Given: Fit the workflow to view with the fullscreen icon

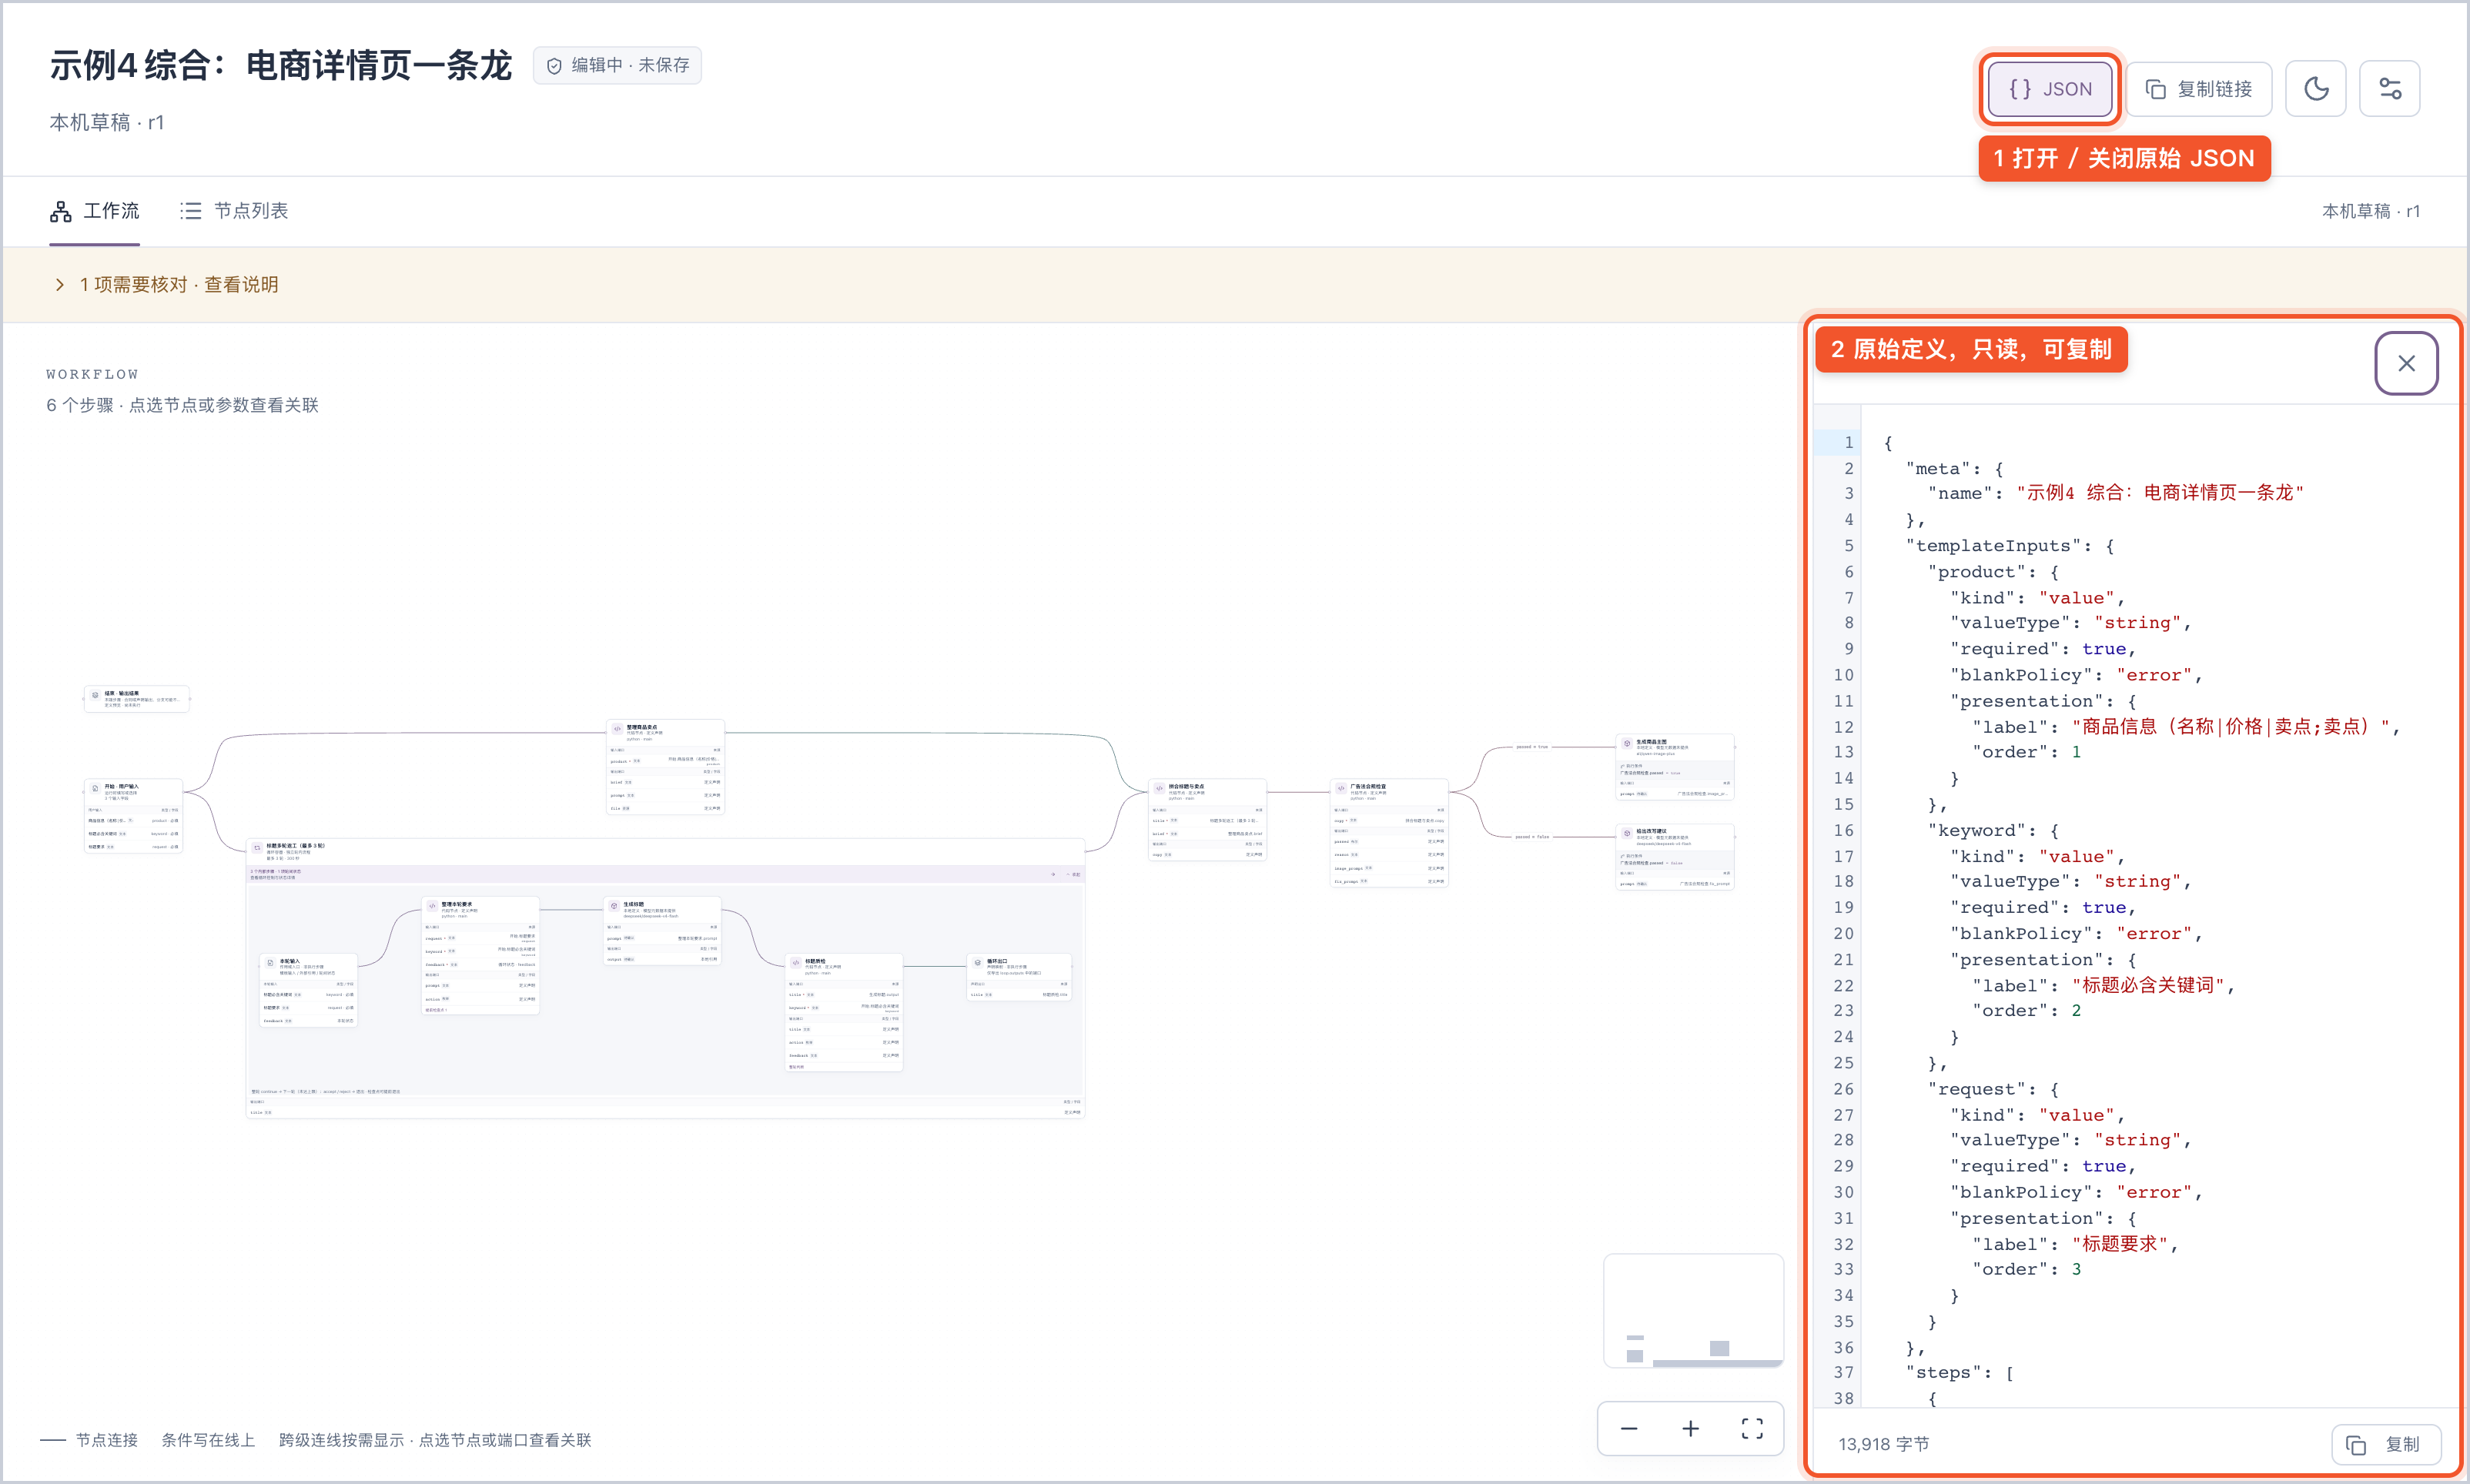Looking at the screenshot, I should click(1752, 1428).
